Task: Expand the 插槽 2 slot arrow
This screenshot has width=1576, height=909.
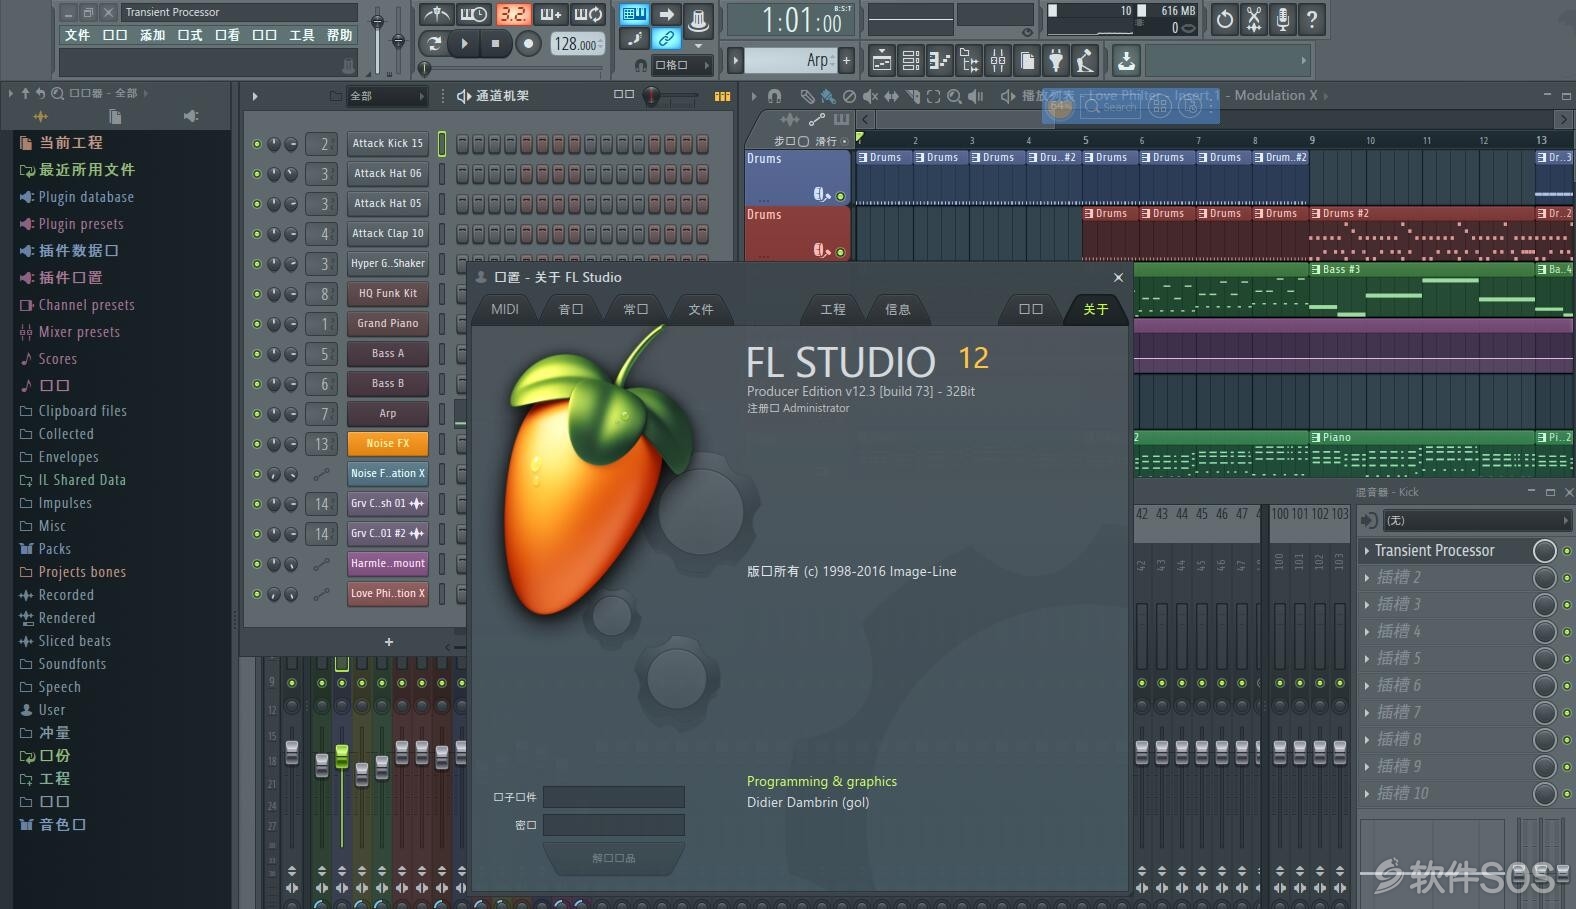Action: [1367, 578]
